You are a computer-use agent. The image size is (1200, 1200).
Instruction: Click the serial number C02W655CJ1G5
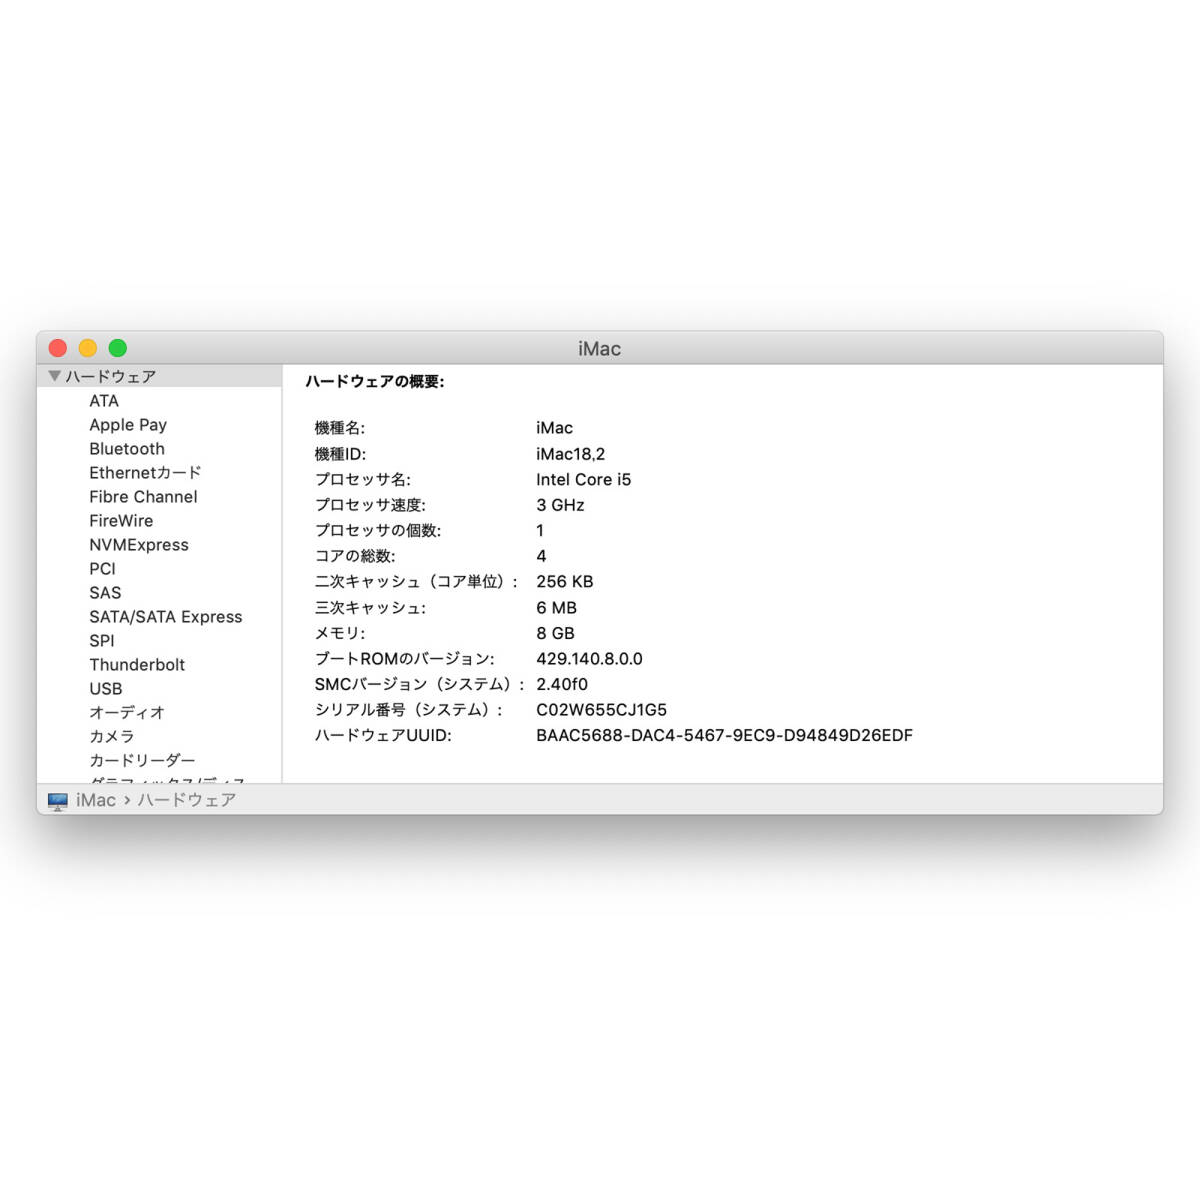coord(602,710)
